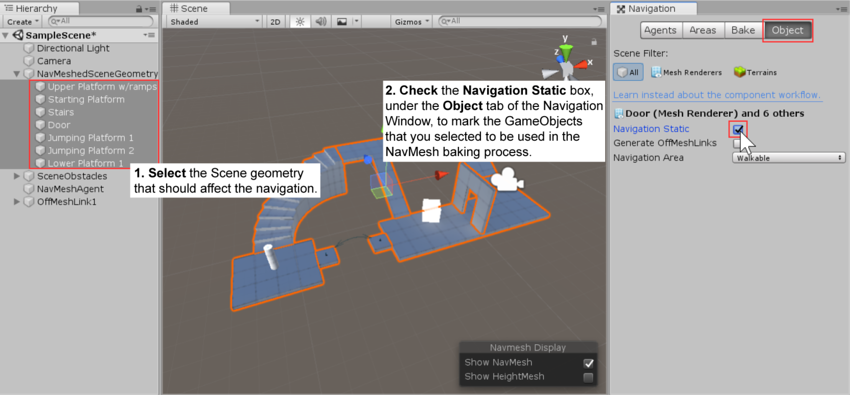Toggle scene lighting sun icon
Viewport: 850px width, 395px height.
pyautogui.click(x=300, y=22)
